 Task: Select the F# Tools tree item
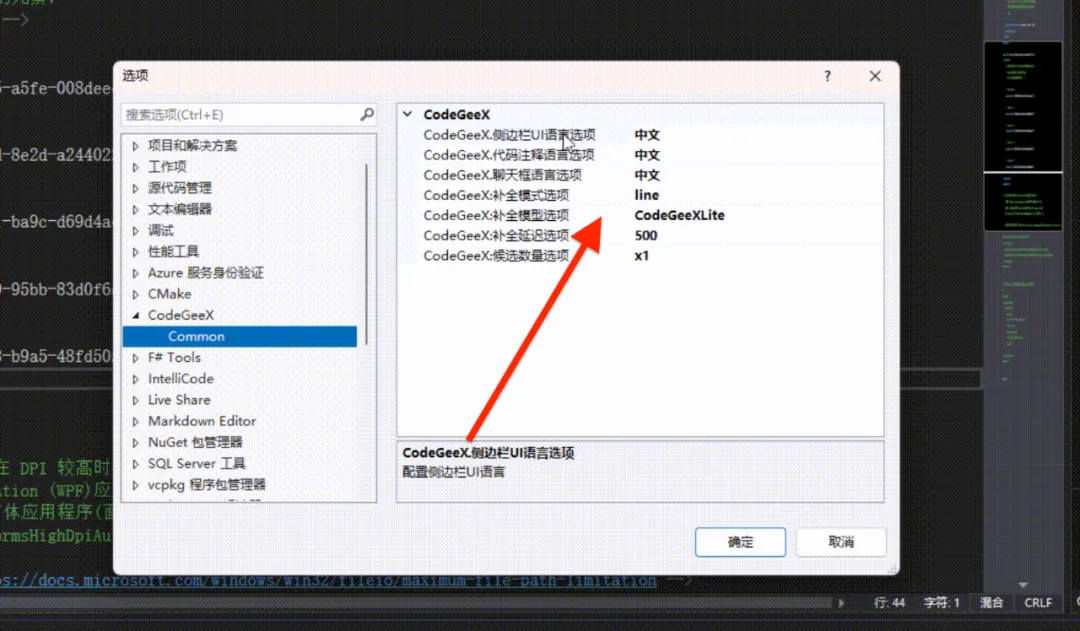pyautogui.click(x=174, y=357)
